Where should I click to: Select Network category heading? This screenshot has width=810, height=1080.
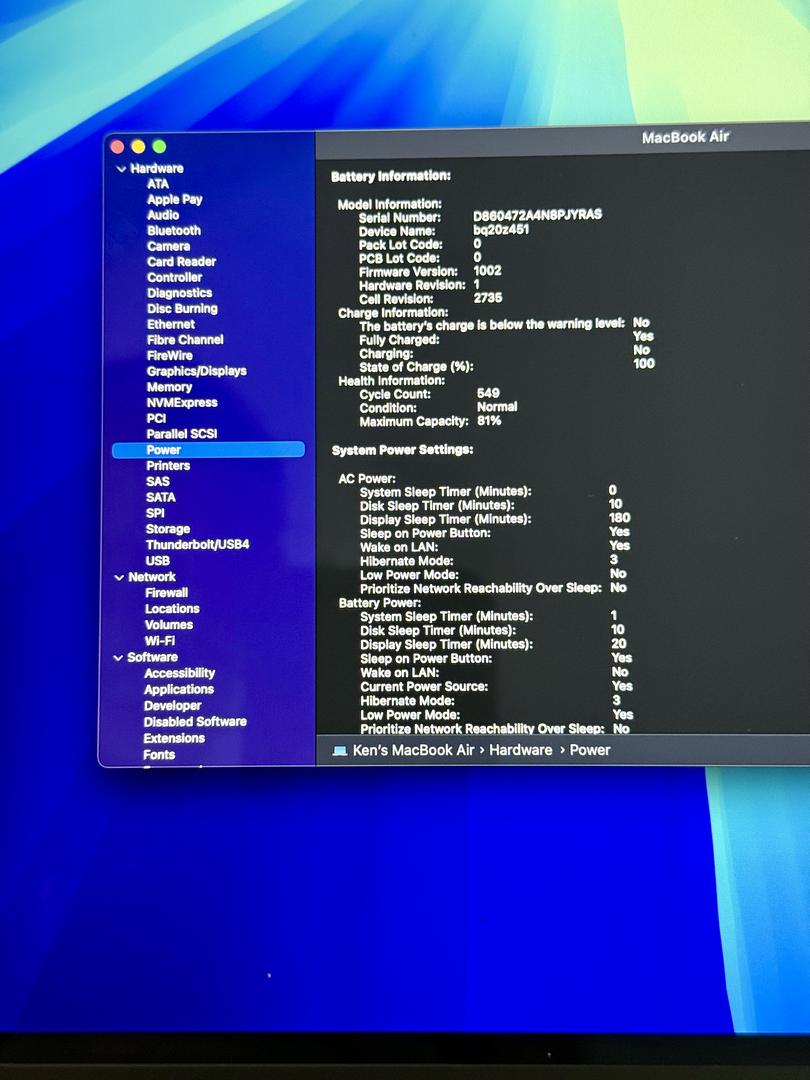(152, 577)
